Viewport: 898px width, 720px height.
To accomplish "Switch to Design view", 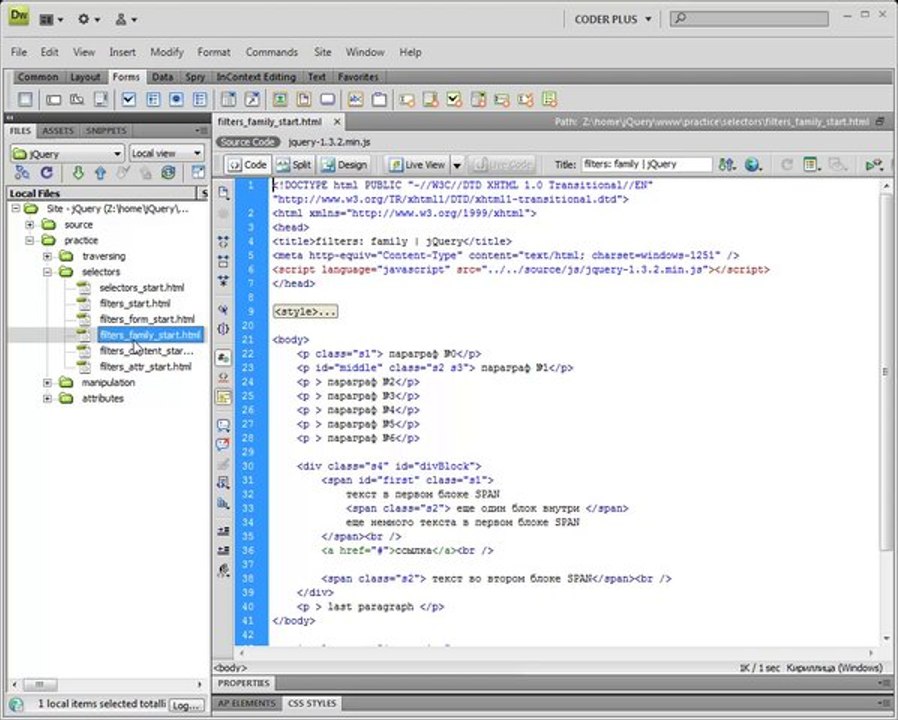I will 344,165.
